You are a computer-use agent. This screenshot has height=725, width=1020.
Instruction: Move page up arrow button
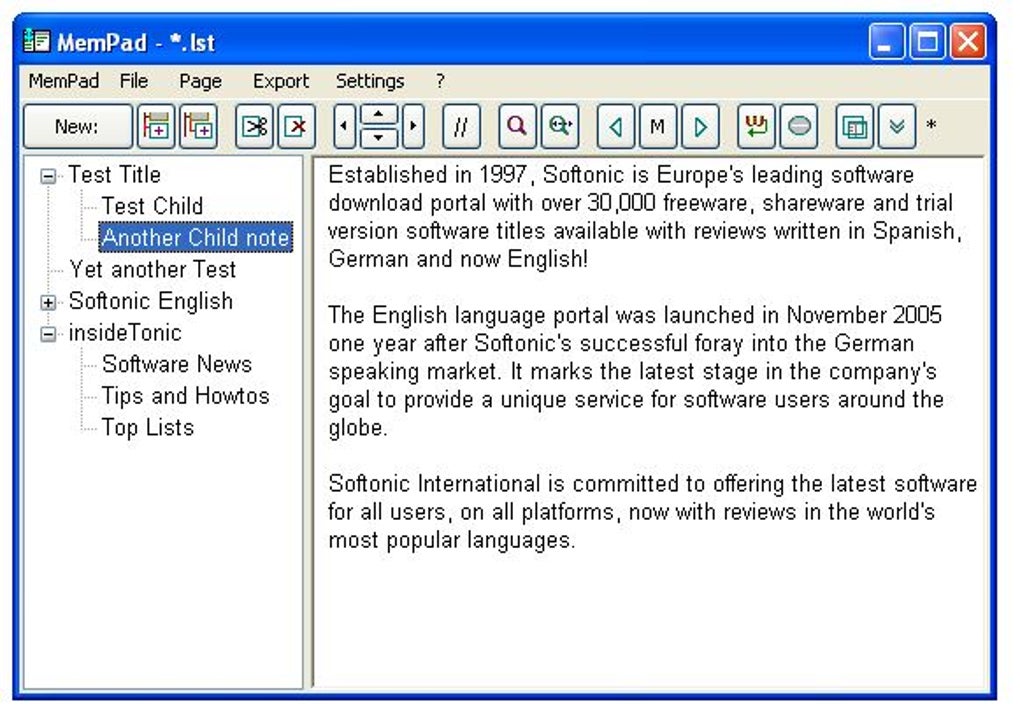coord(379,115)
